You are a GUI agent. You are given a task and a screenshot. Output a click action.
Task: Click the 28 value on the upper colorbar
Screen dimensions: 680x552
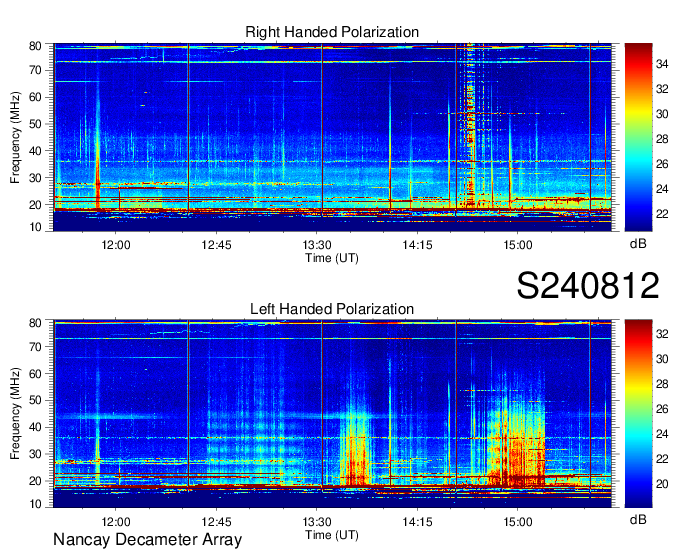[x=662, y=139]
